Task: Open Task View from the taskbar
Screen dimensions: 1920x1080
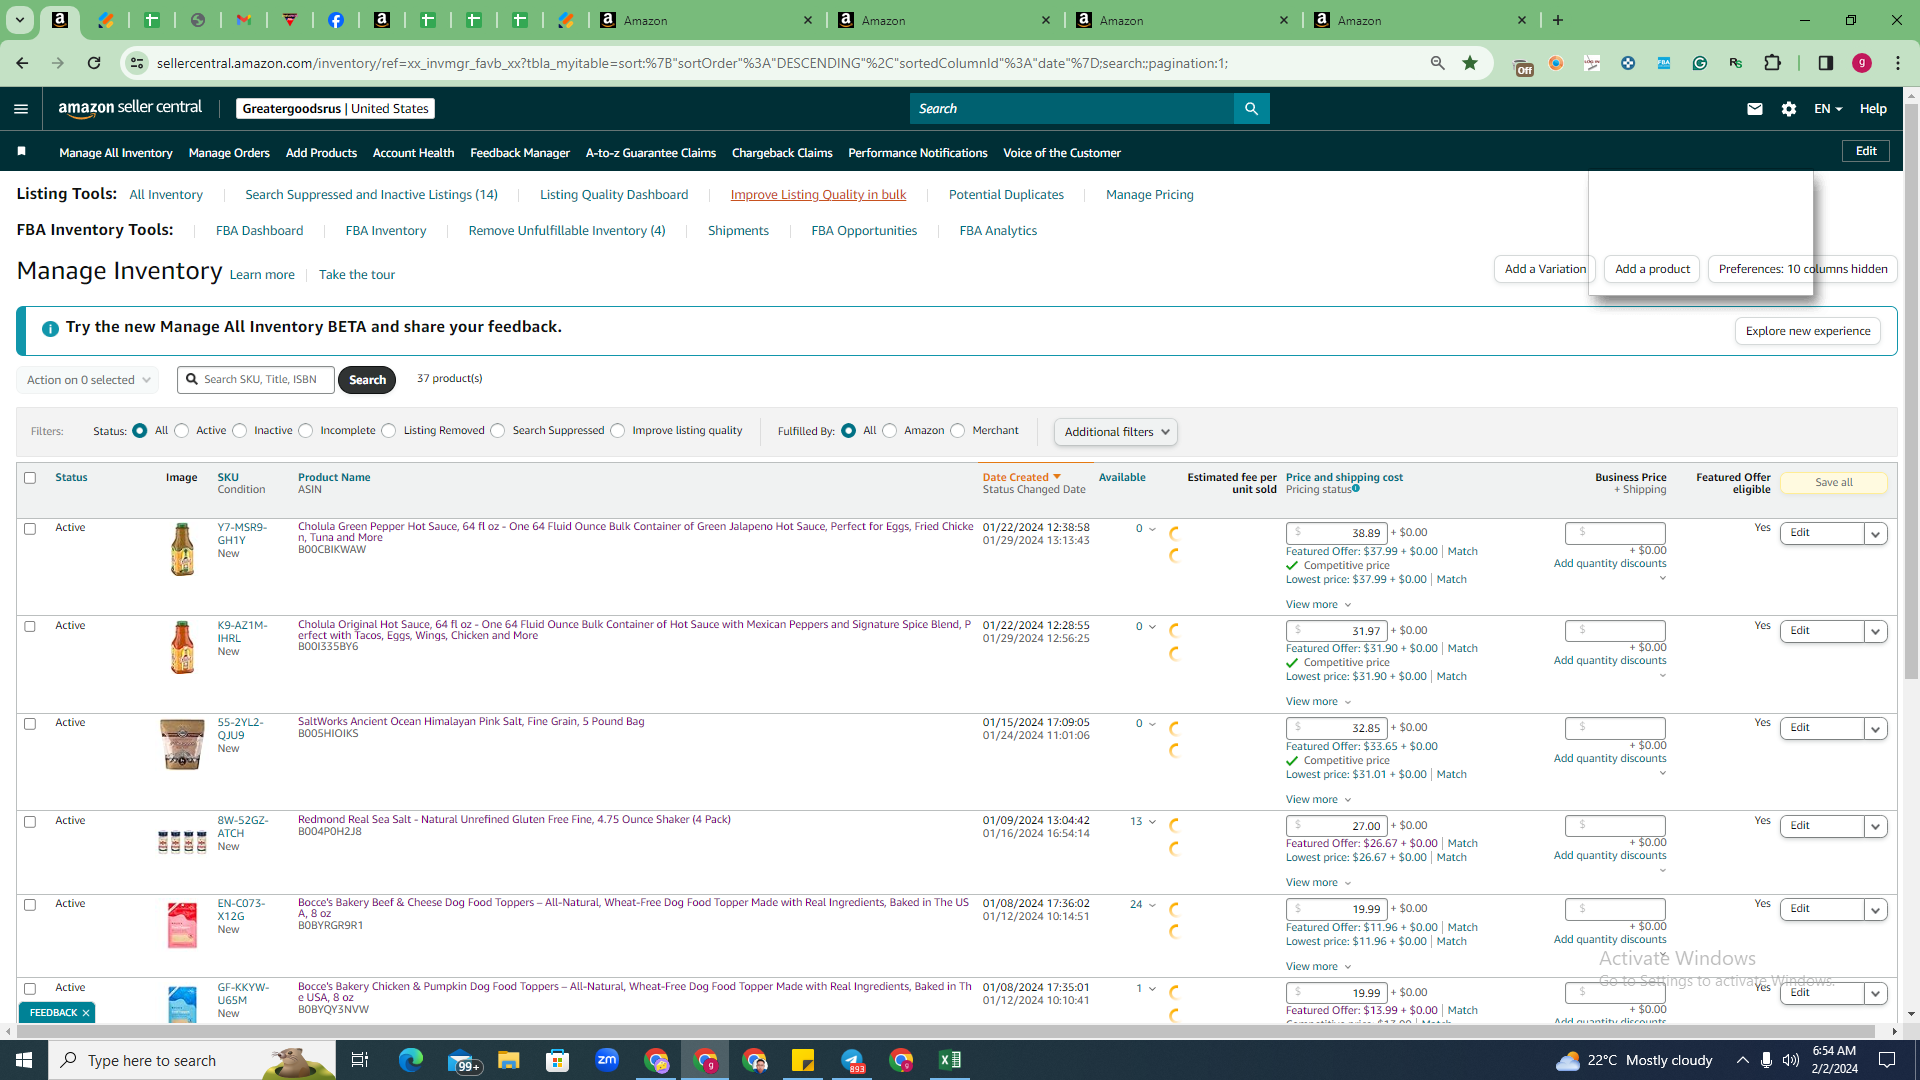Action: (x=360, y=1060)
